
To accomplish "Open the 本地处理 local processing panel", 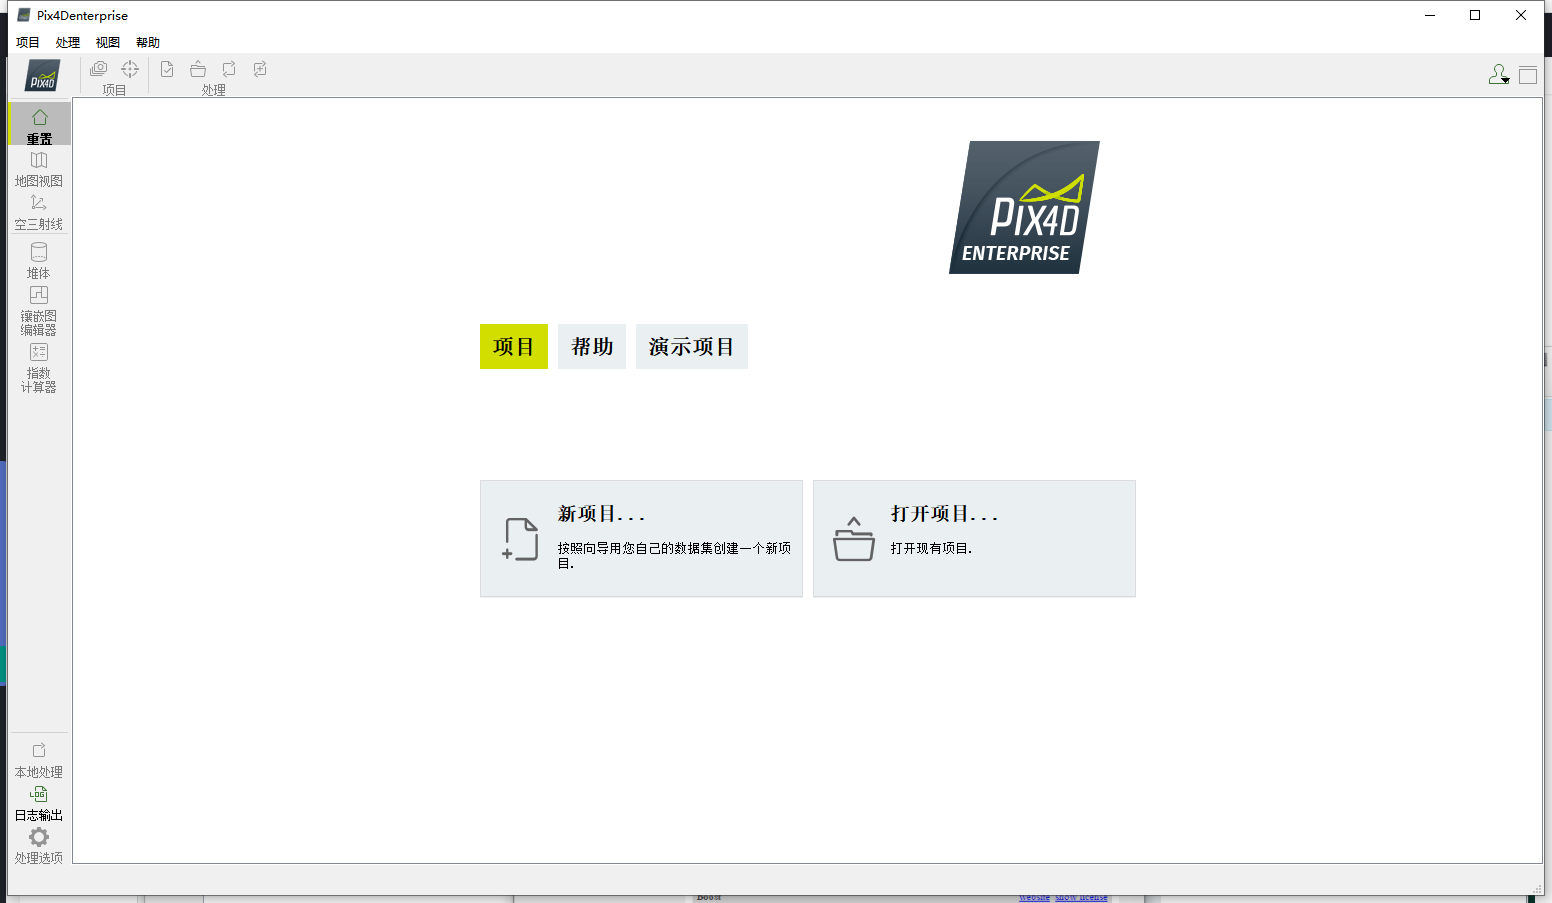I will click(x=39, y=760).
